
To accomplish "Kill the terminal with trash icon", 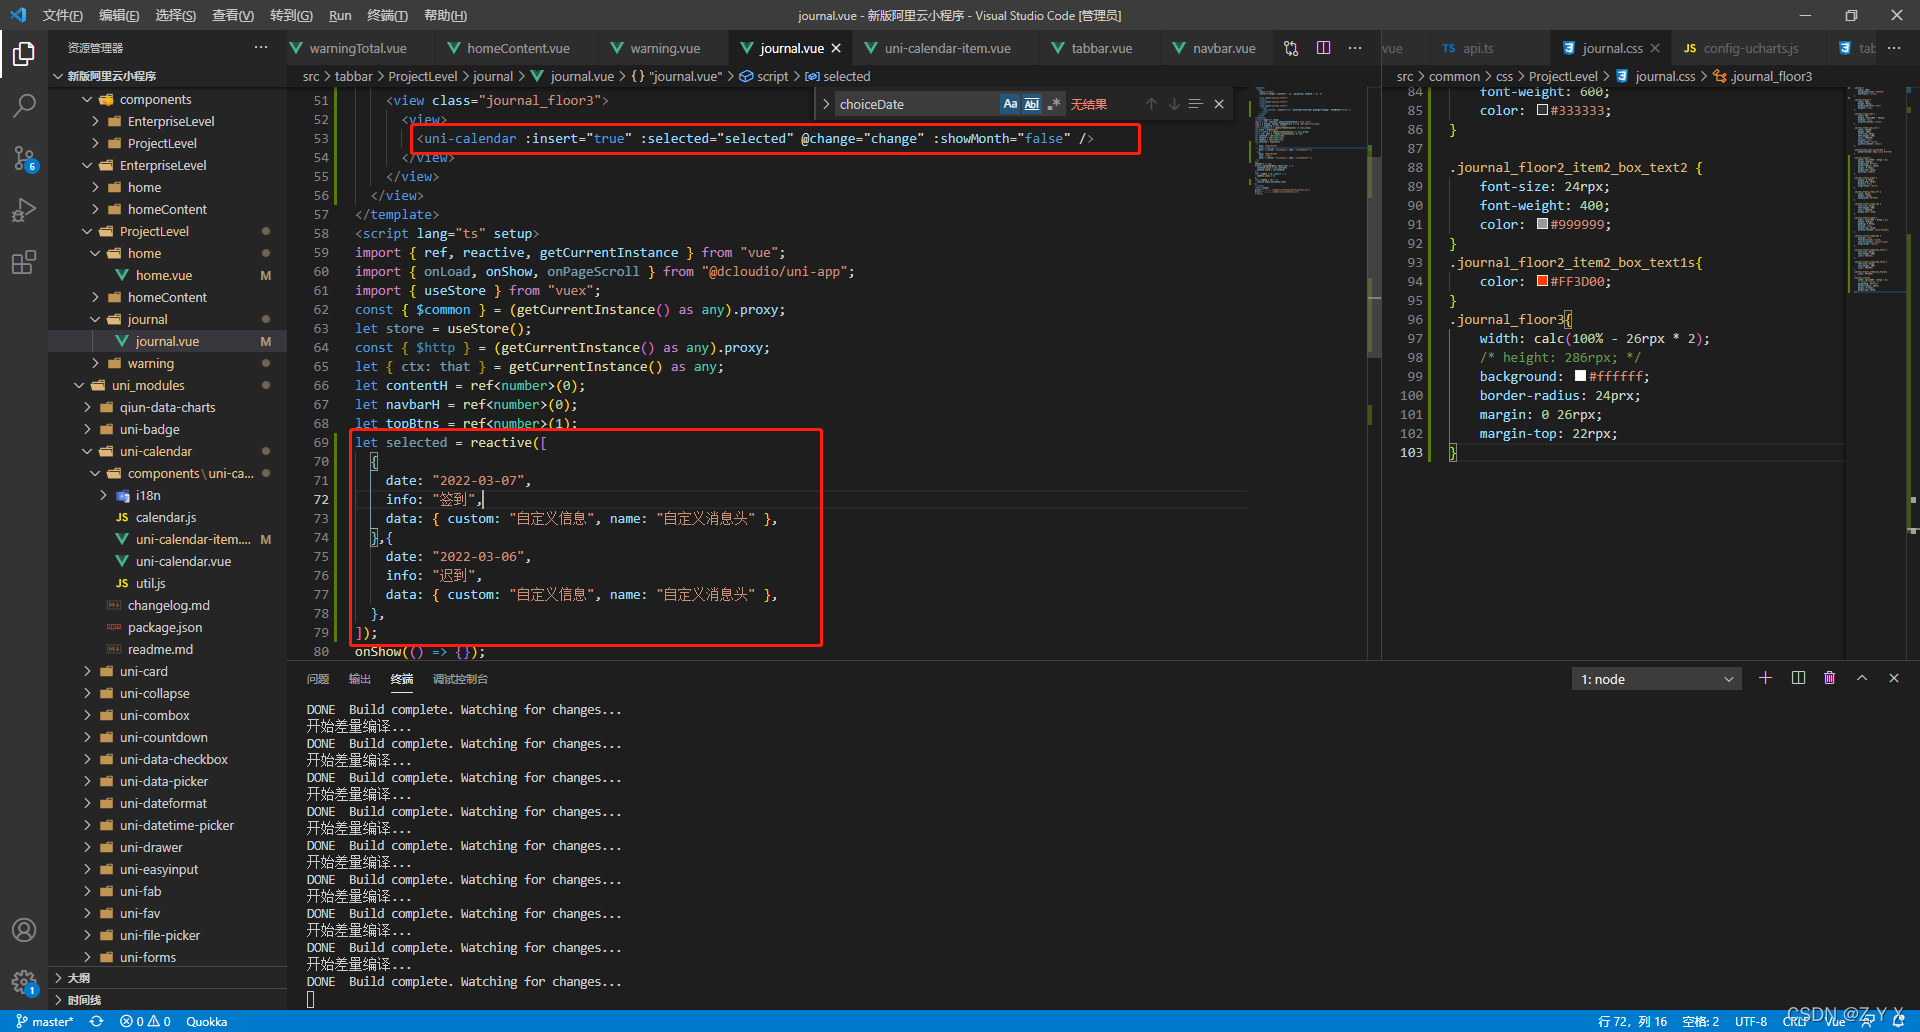I will pos(1829,678).
